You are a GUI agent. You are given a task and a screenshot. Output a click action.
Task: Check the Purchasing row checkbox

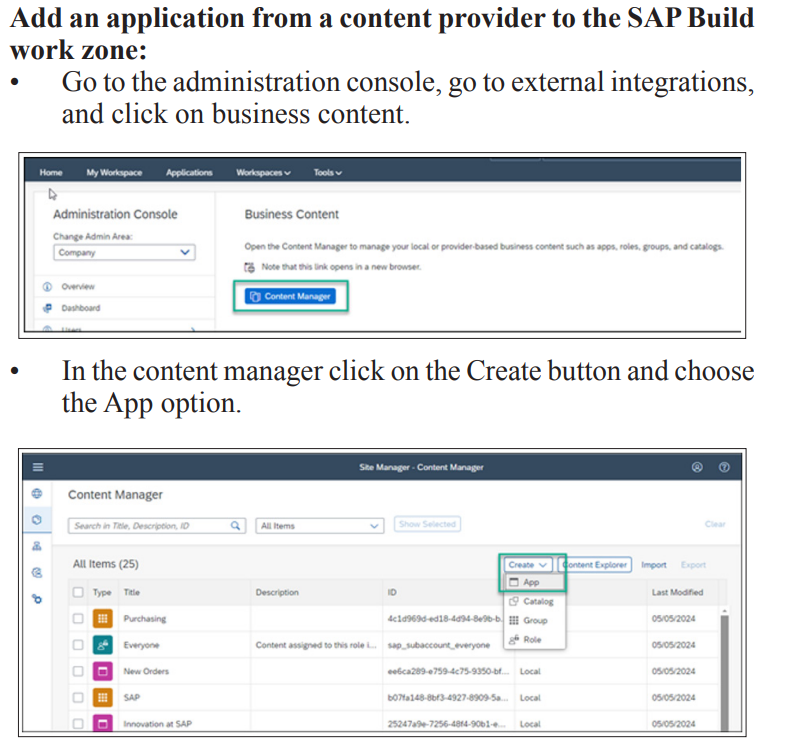point(78,618)
